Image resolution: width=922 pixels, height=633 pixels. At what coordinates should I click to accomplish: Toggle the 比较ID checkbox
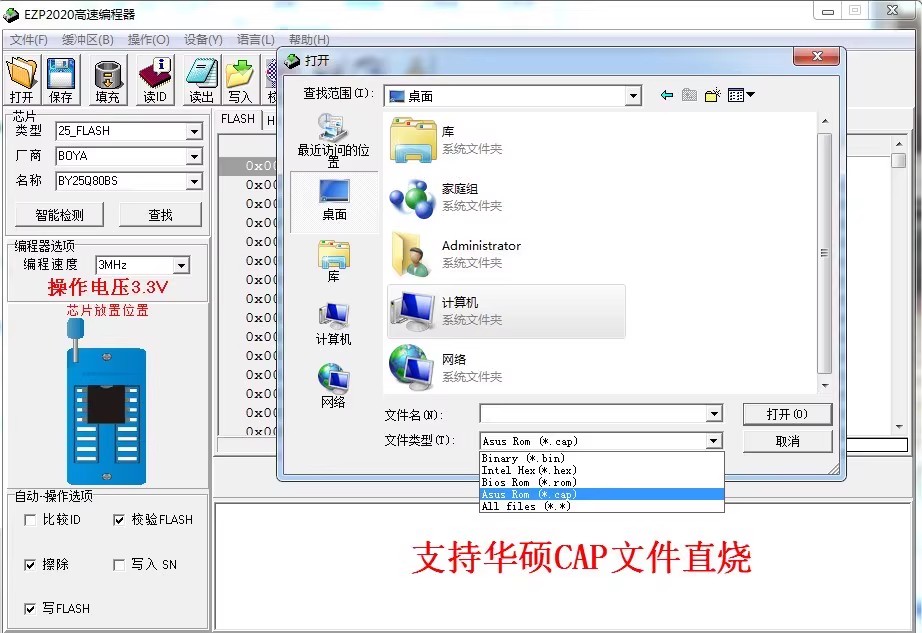[x=30, y=520]
